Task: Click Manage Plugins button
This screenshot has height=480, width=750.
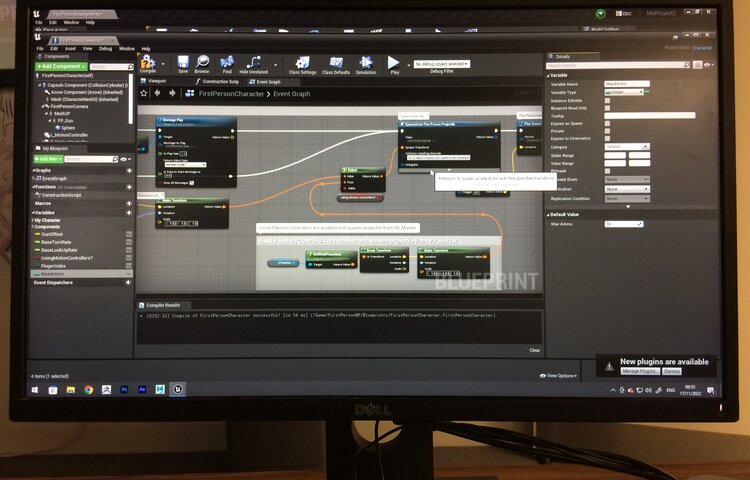Action: point(640,371)
